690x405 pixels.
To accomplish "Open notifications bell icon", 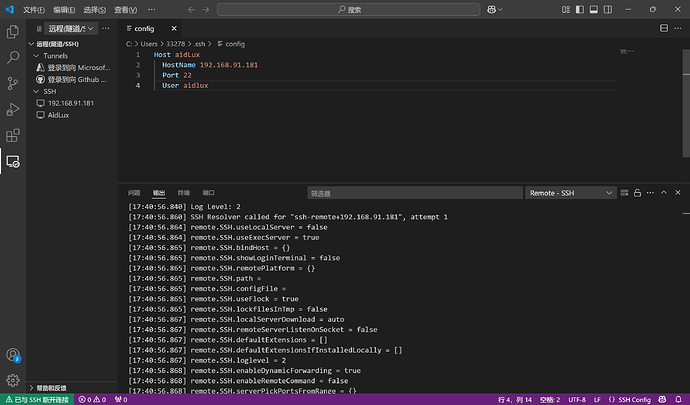I will coord(679,400).
